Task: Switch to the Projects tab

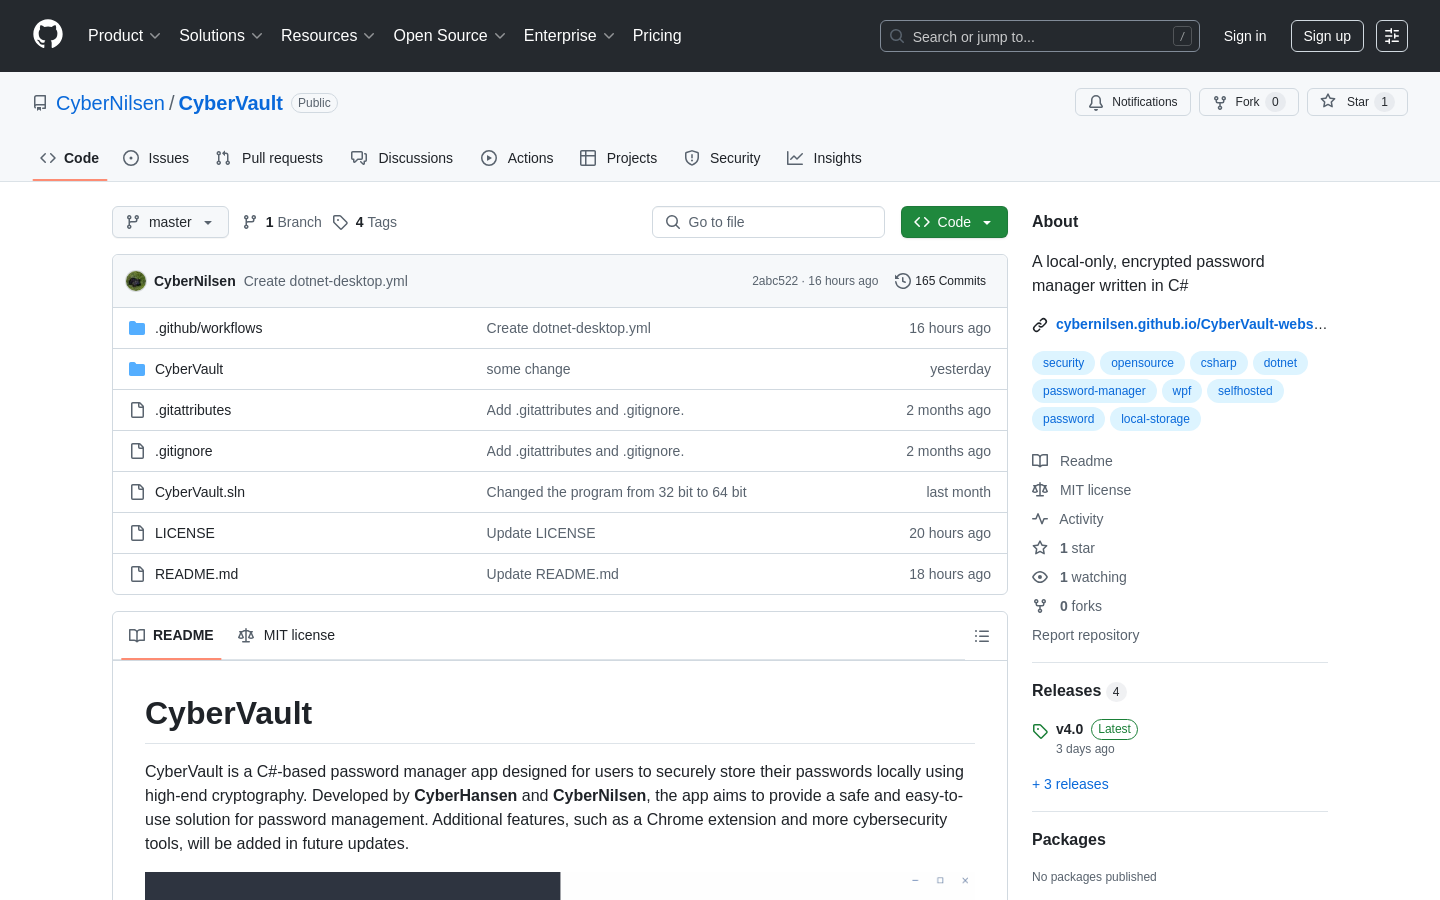Action: click(x=618, y=158)
